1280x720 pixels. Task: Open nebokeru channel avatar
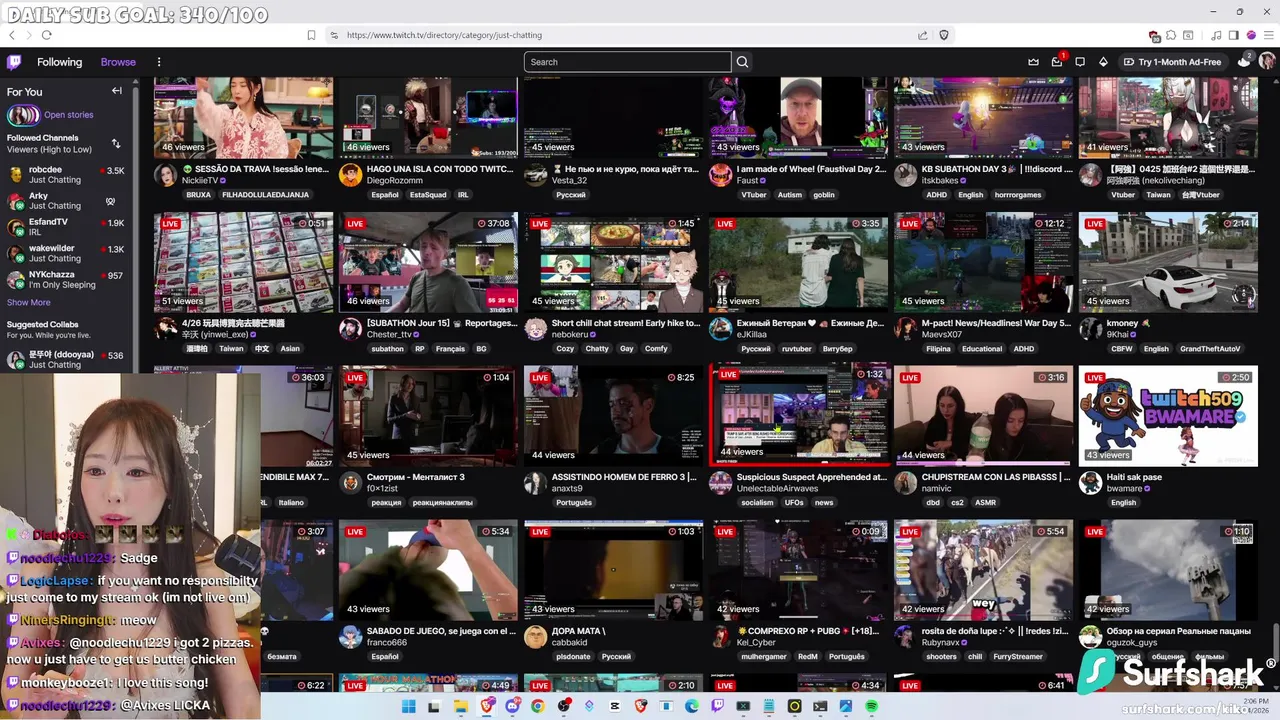536,329
